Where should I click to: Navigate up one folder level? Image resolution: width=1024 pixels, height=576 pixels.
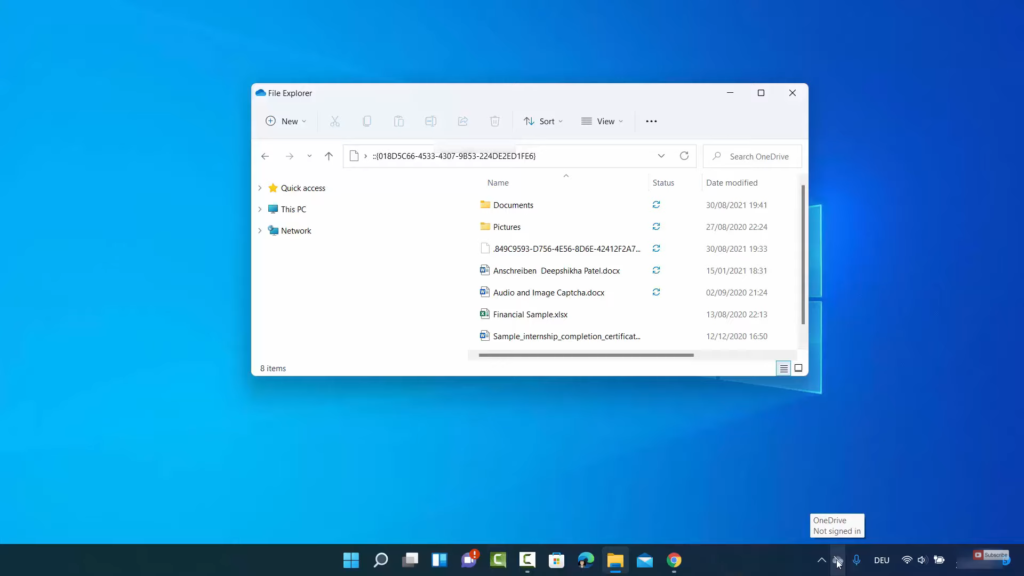[328, 156]
